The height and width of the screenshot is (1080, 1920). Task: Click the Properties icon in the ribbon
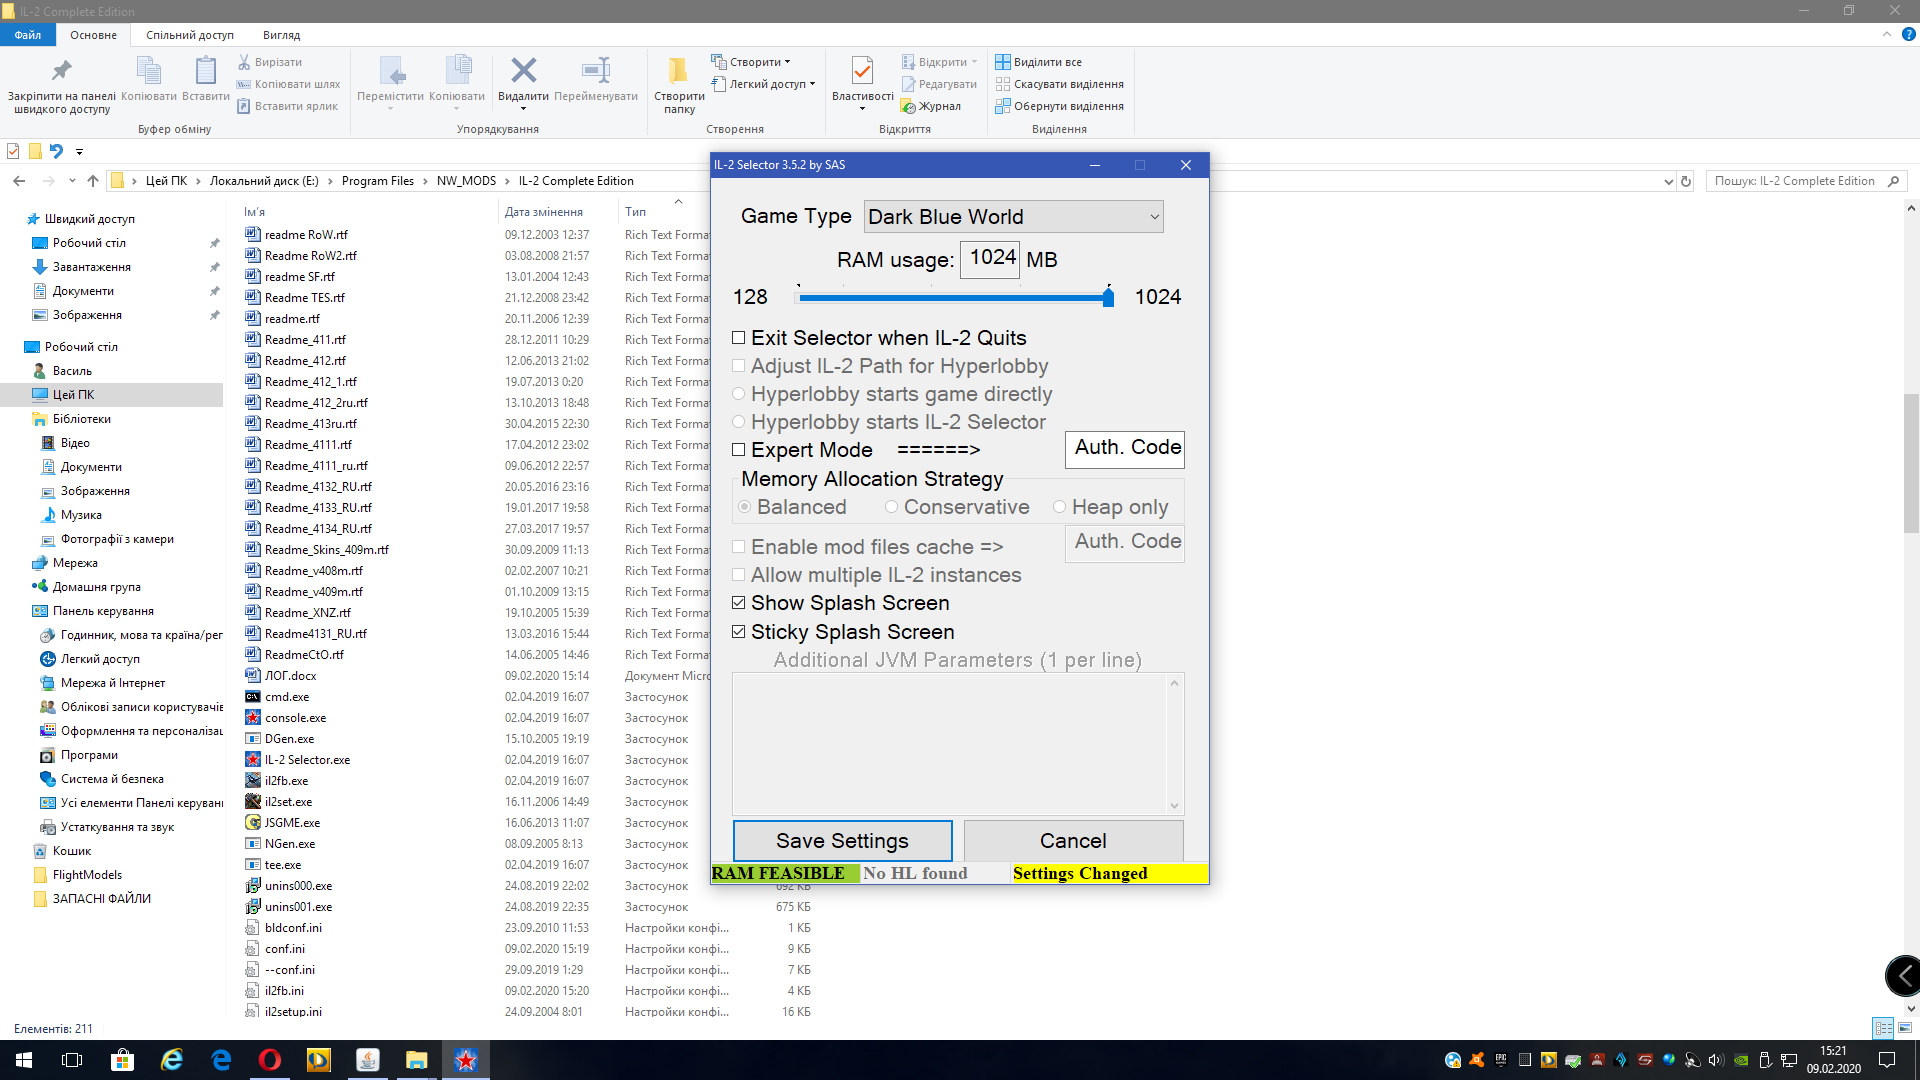click(x=862, y=72)
